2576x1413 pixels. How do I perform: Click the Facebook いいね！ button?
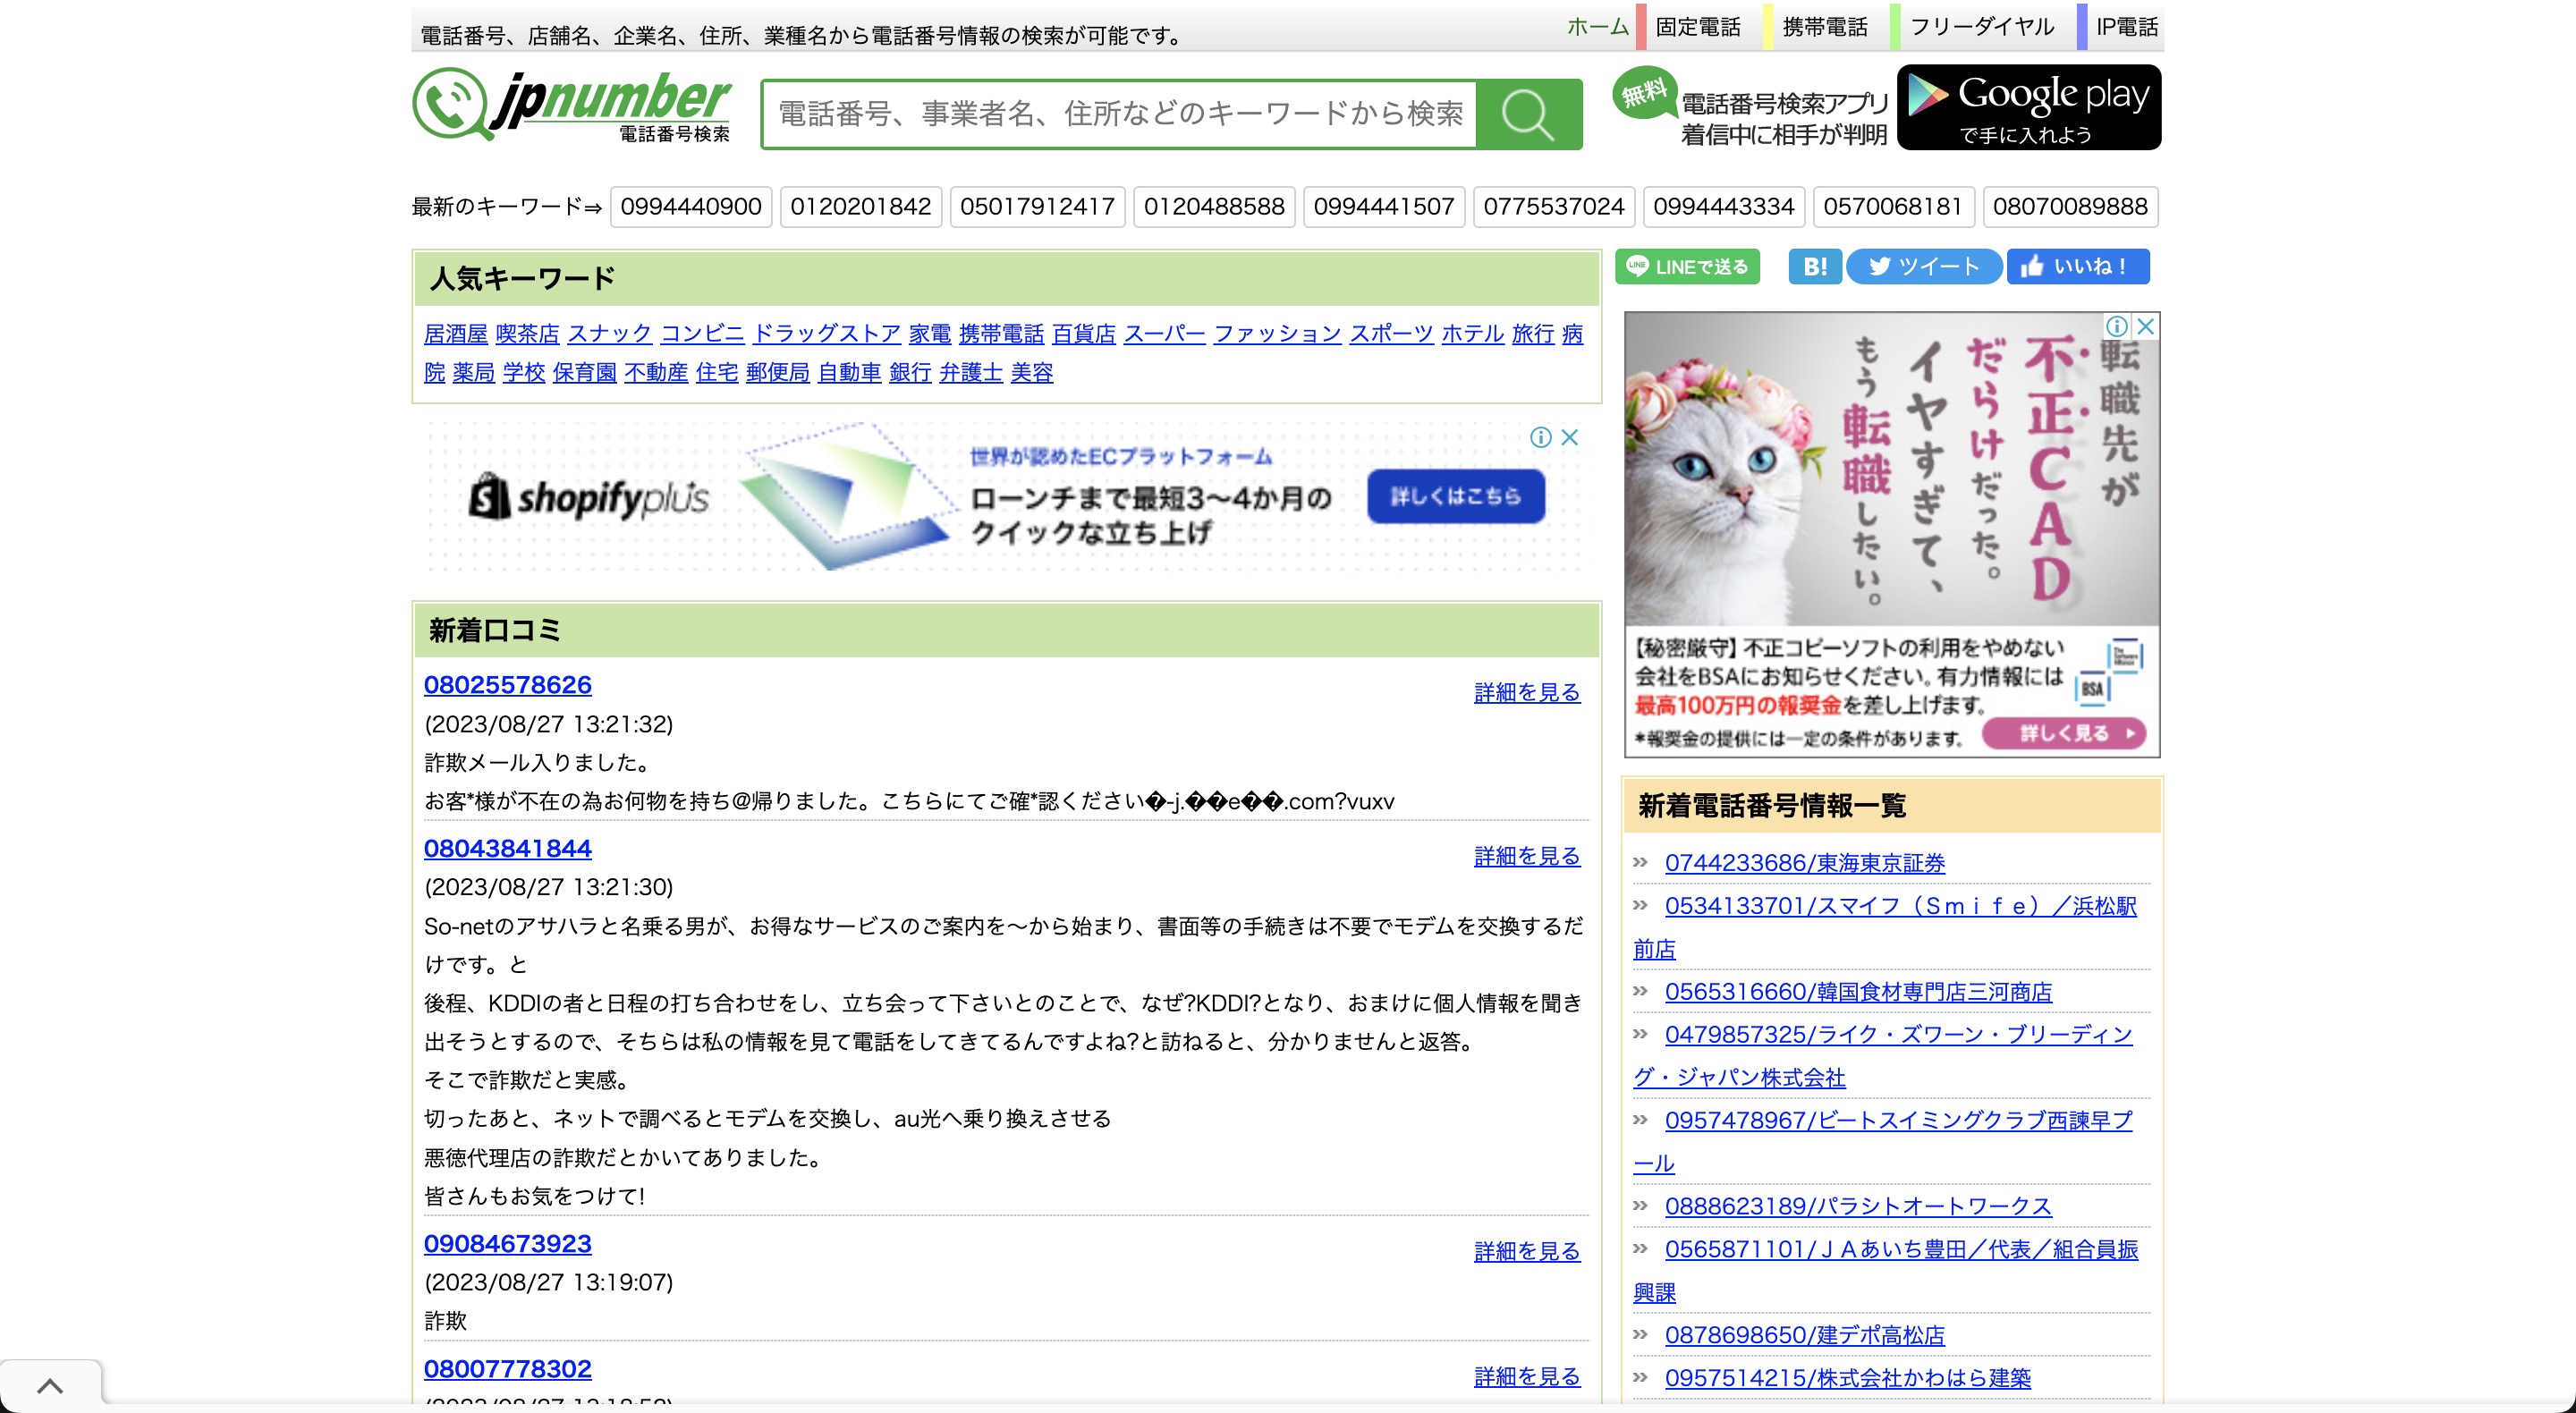(x=2077, y=267)
